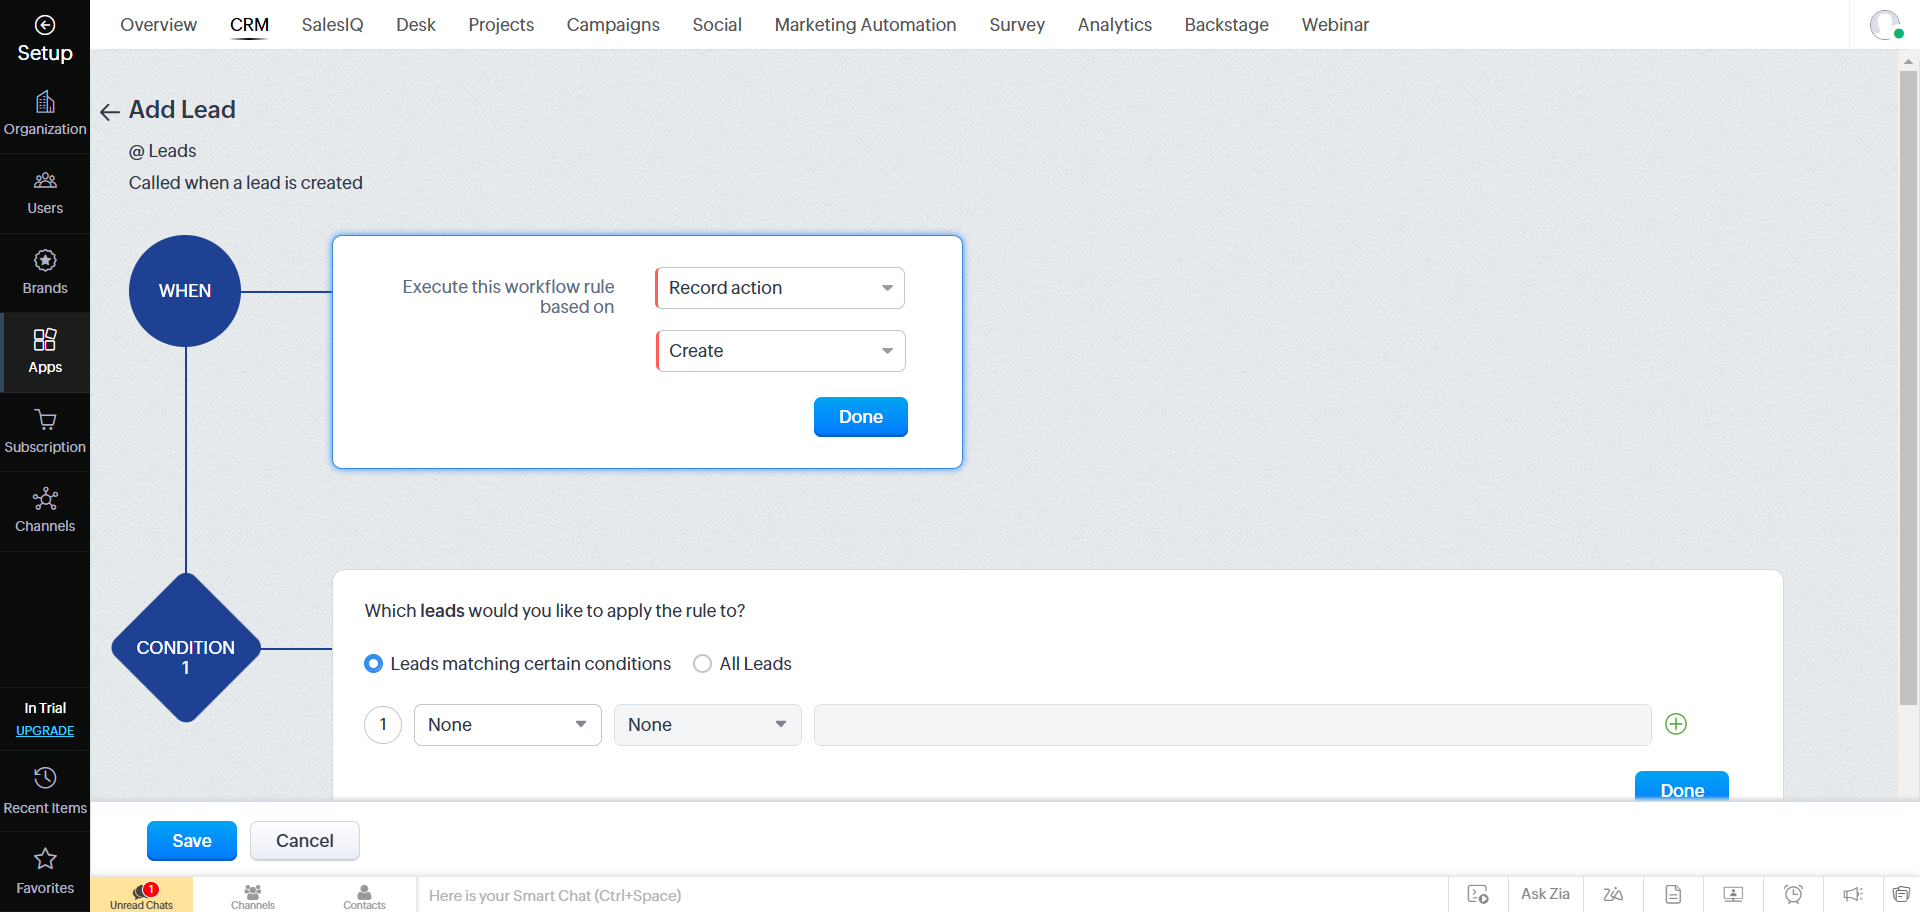1920x912 pixels.
Task: Open the user profile avatar
Action: pos(1885,24)
